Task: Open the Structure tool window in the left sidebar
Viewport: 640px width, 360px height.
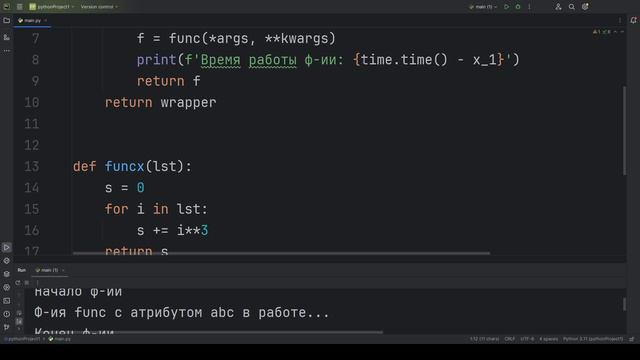Action: [7, 38]
